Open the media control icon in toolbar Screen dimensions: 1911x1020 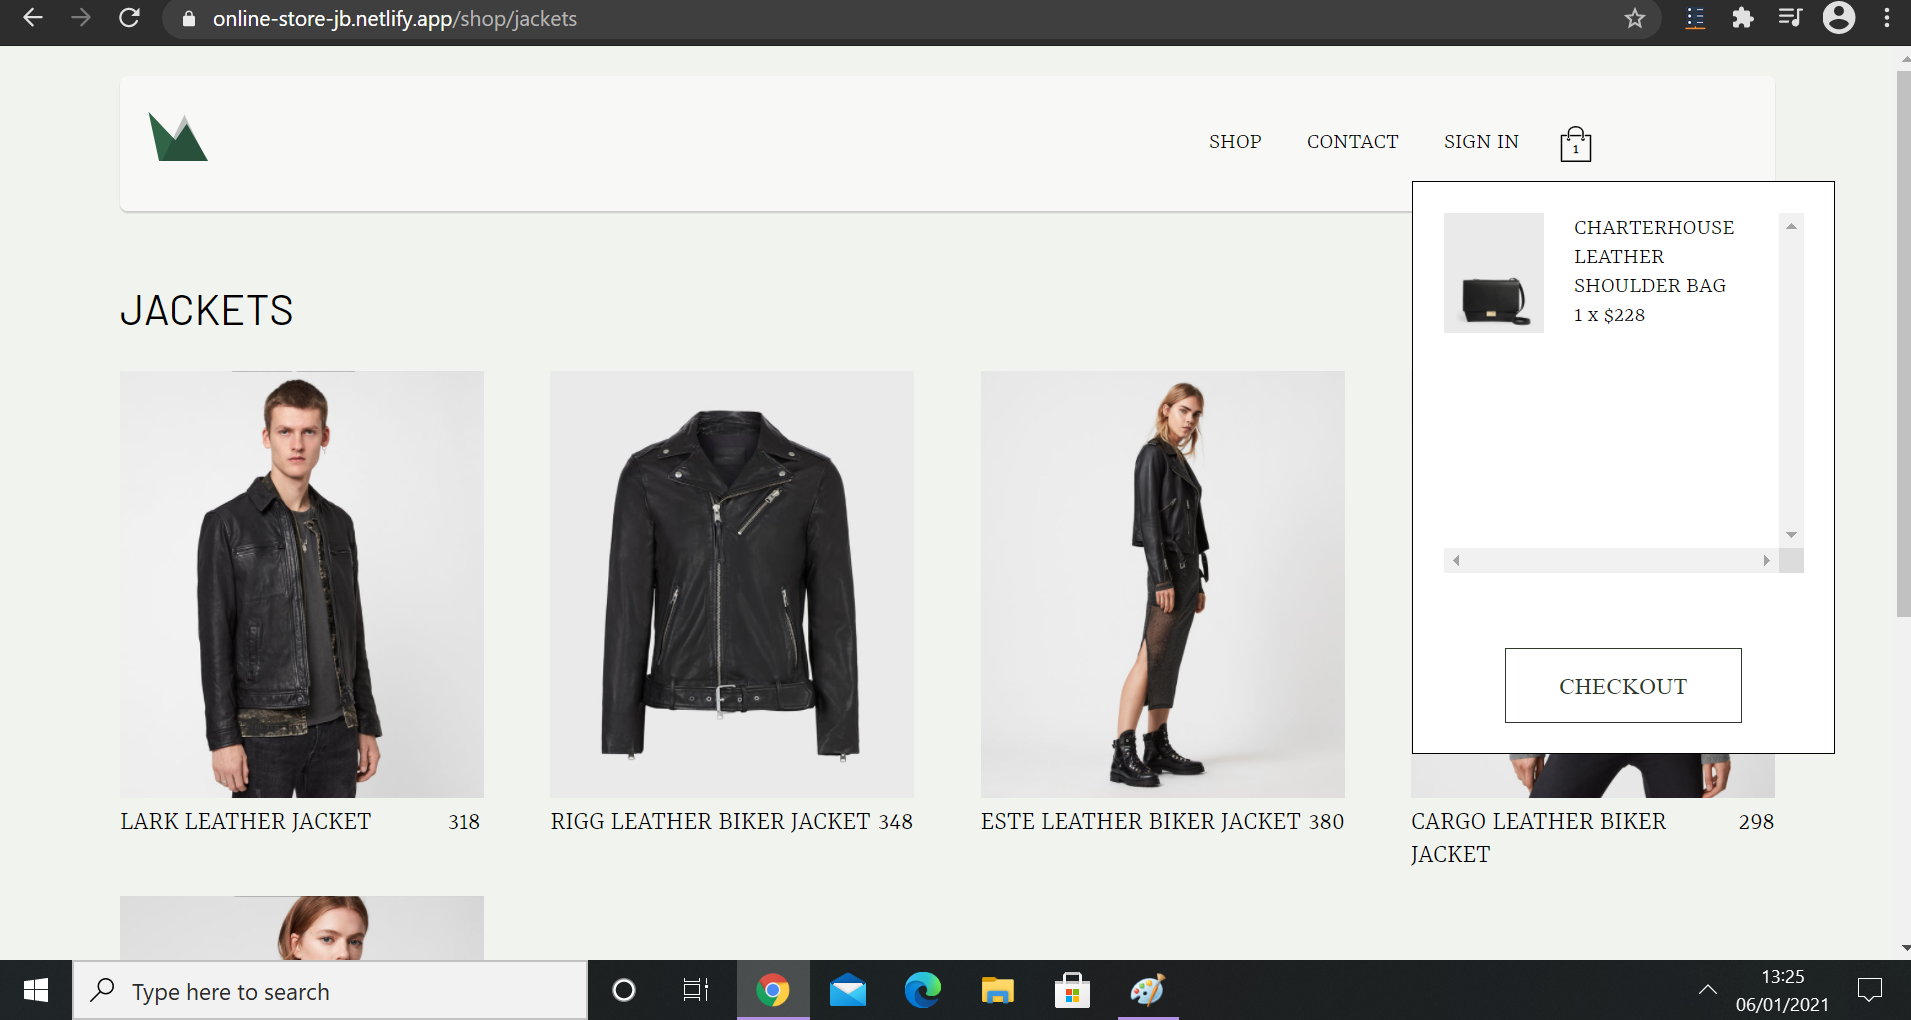(x=1790, y=18)
